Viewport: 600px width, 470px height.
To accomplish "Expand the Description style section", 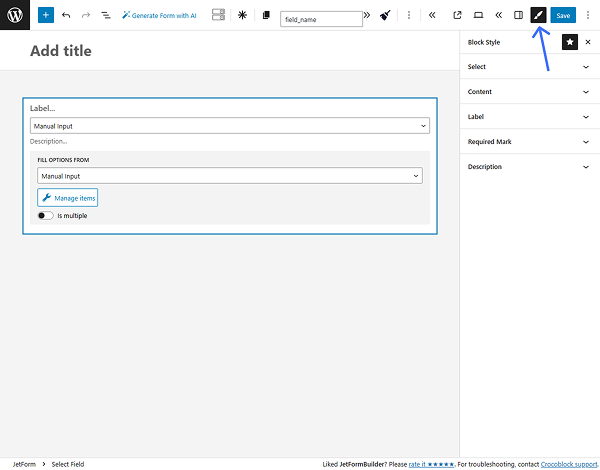I will point(530,166).
